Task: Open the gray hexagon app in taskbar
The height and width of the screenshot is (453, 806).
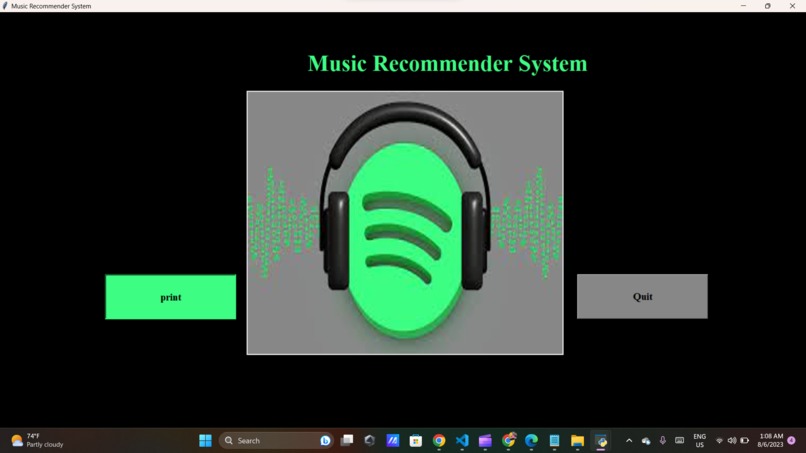Action: click(370, 441)
